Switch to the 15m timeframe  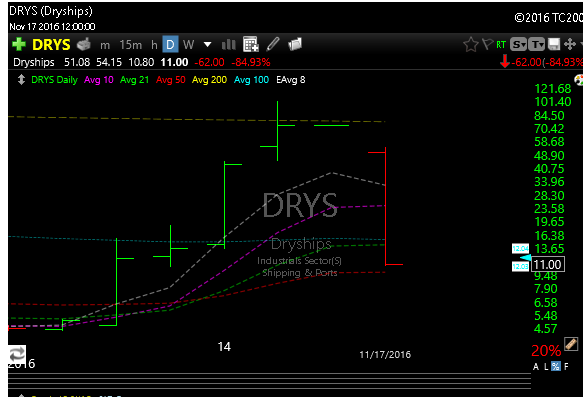pos(131,45)
